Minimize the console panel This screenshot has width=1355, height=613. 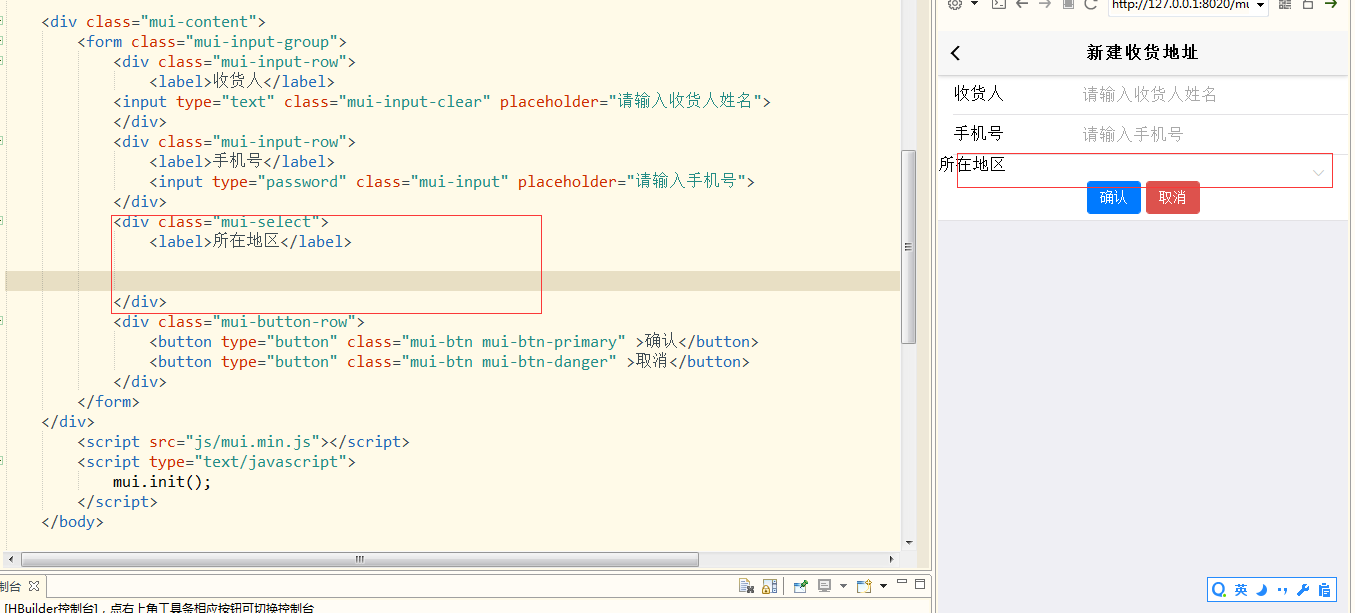coord(902,583)
